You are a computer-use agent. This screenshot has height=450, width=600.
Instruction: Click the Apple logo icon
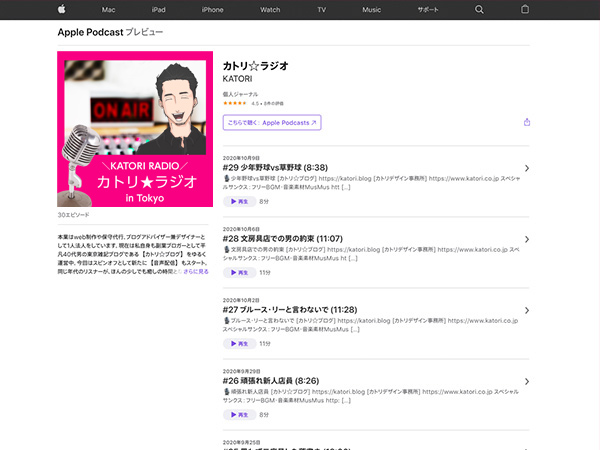click(61, 9)
